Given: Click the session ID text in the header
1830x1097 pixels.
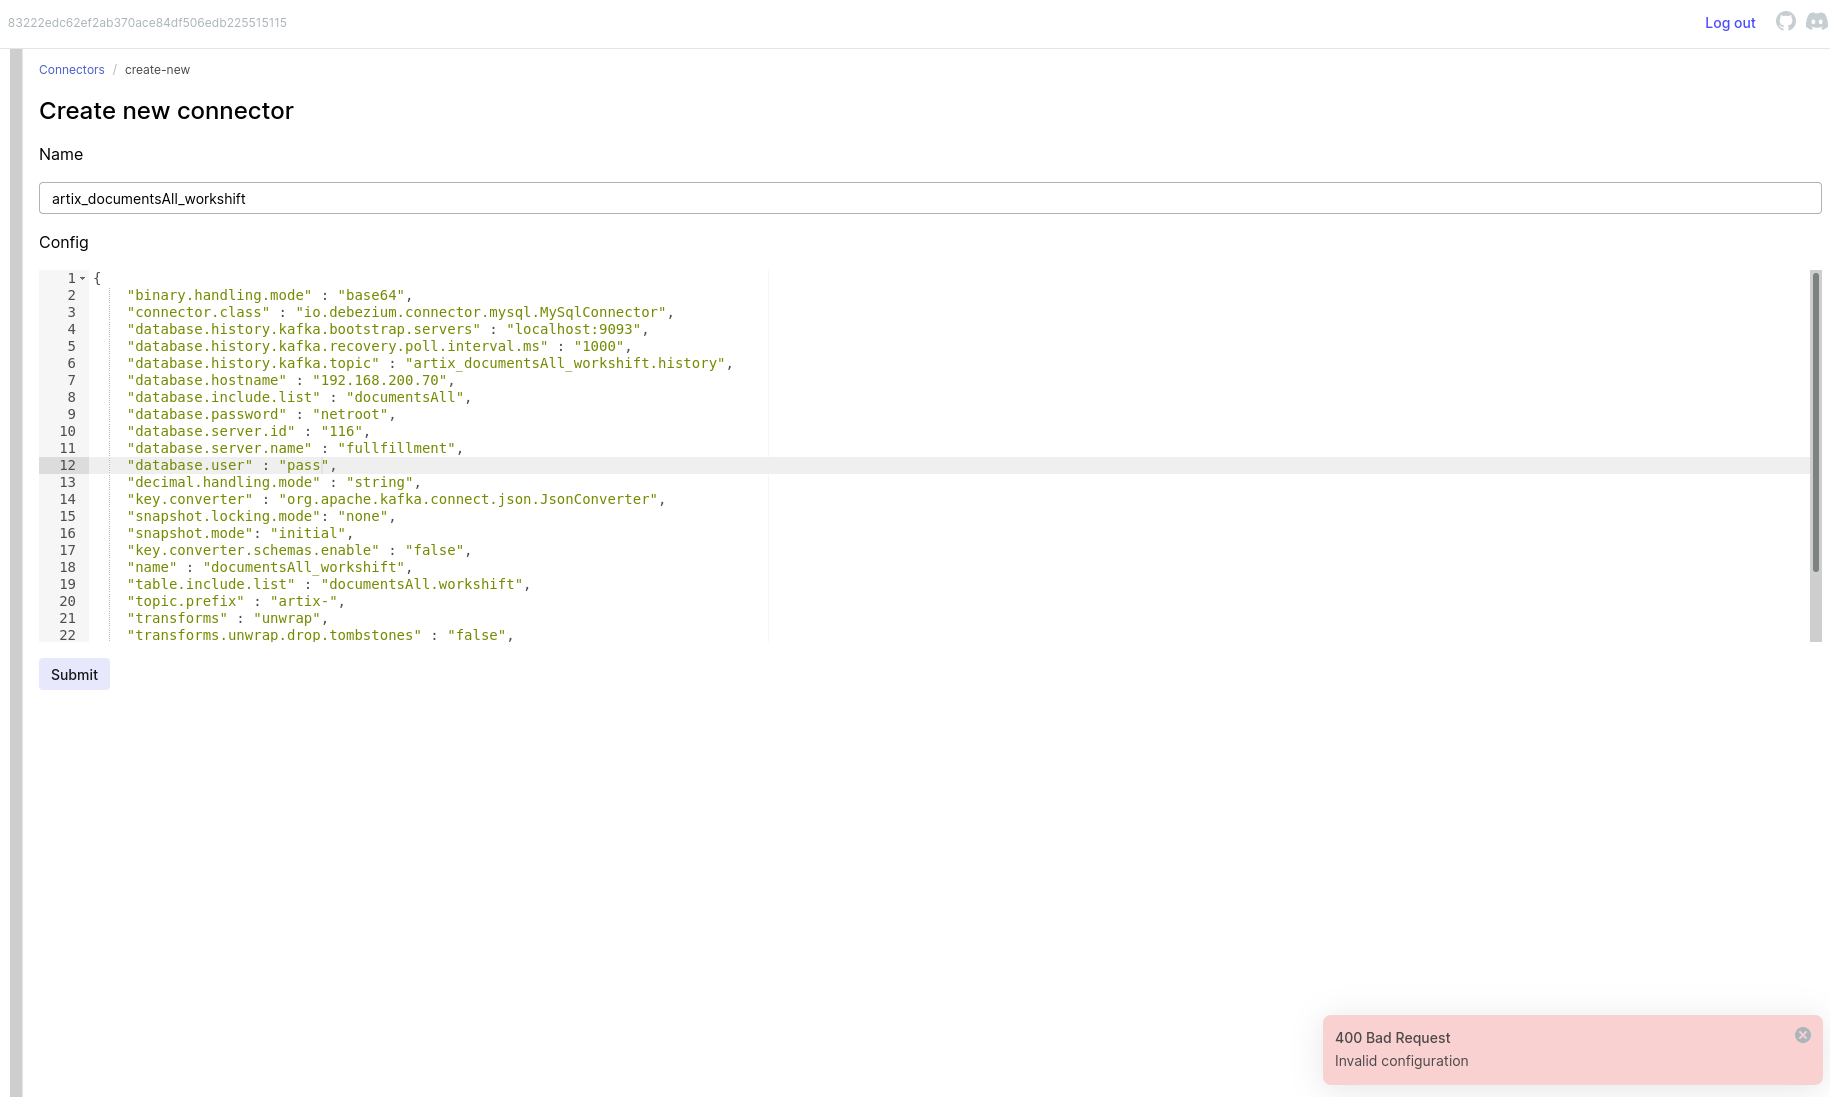Looking at the screenshot, I should click(x=147, y=22).
